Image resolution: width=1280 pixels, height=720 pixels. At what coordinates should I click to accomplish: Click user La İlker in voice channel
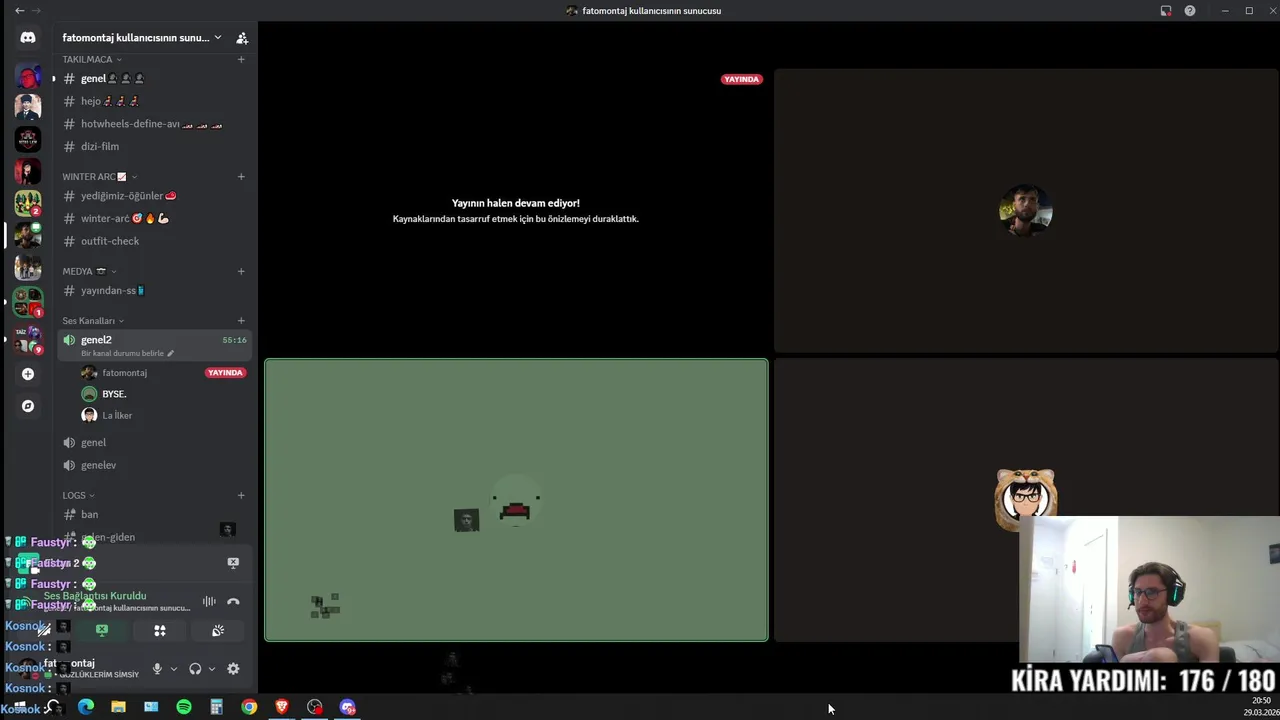[x=116, y=415]
